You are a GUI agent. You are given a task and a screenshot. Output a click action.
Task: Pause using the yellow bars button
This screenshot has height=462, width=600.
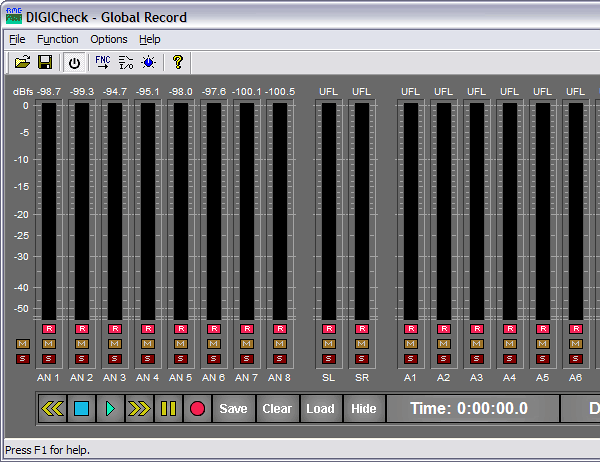[168, 408]
